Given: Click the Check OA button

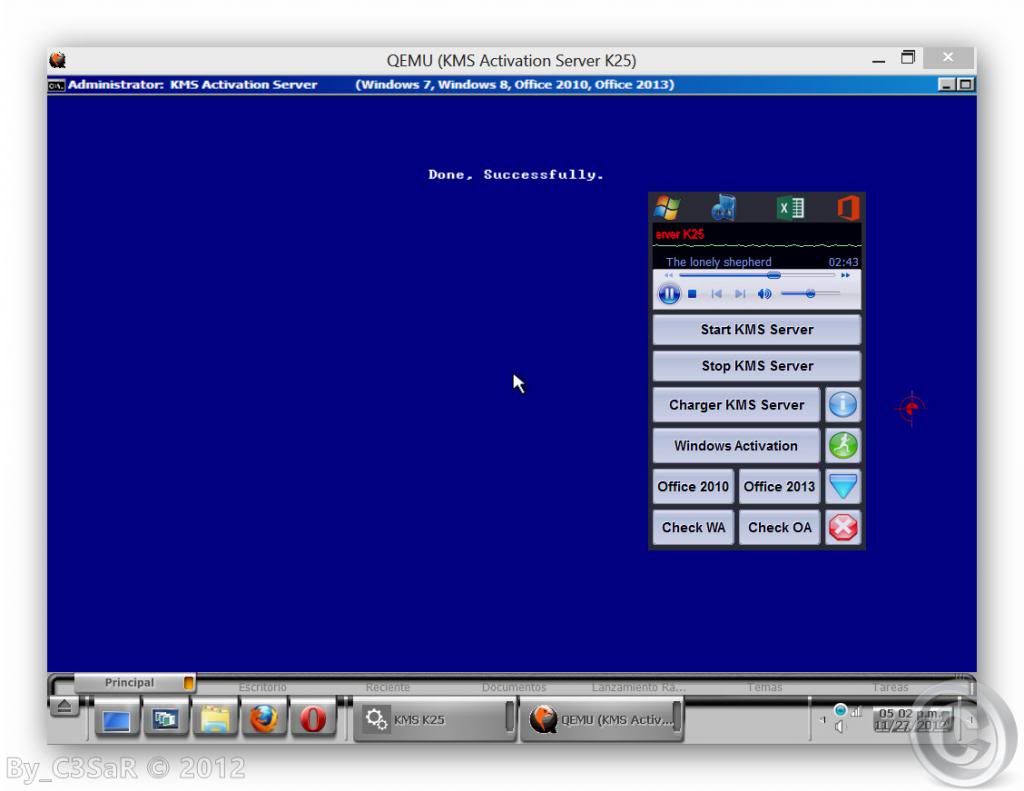Looking at the screenshot, I should click(779, 528).
